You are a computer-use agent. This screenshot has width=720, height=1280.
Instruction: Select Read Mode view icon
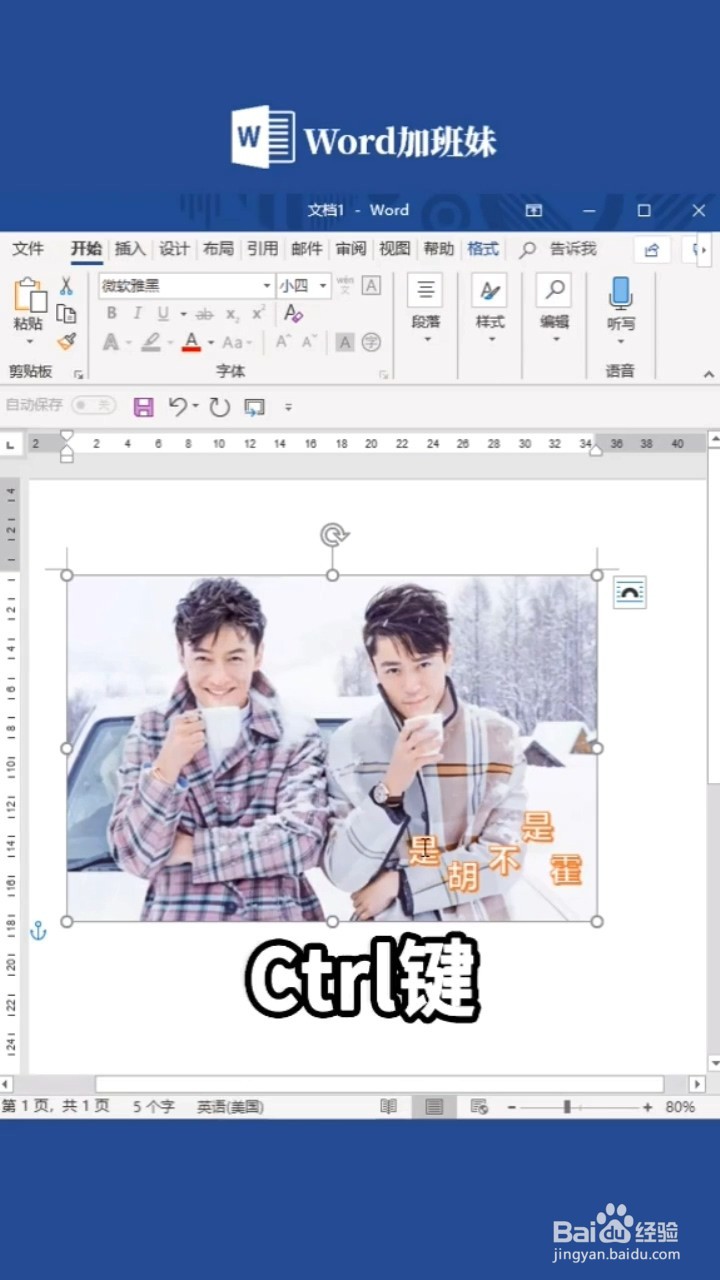coord(388,1106)
